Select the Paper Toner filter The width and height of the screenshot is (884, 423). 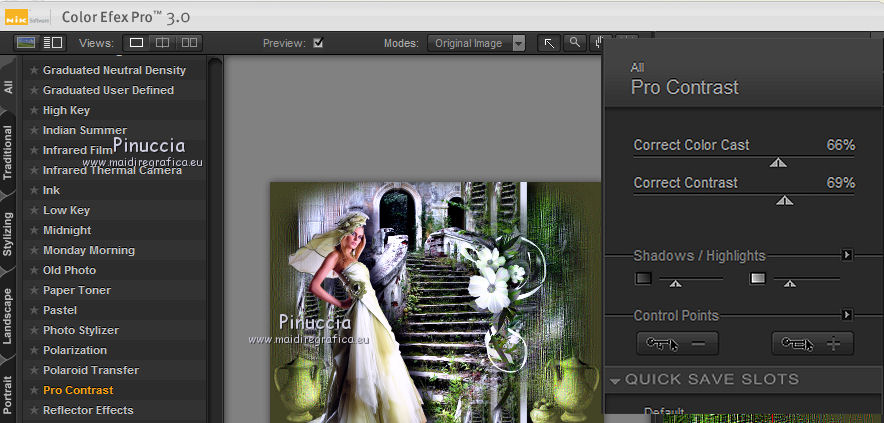click(114, 290)
